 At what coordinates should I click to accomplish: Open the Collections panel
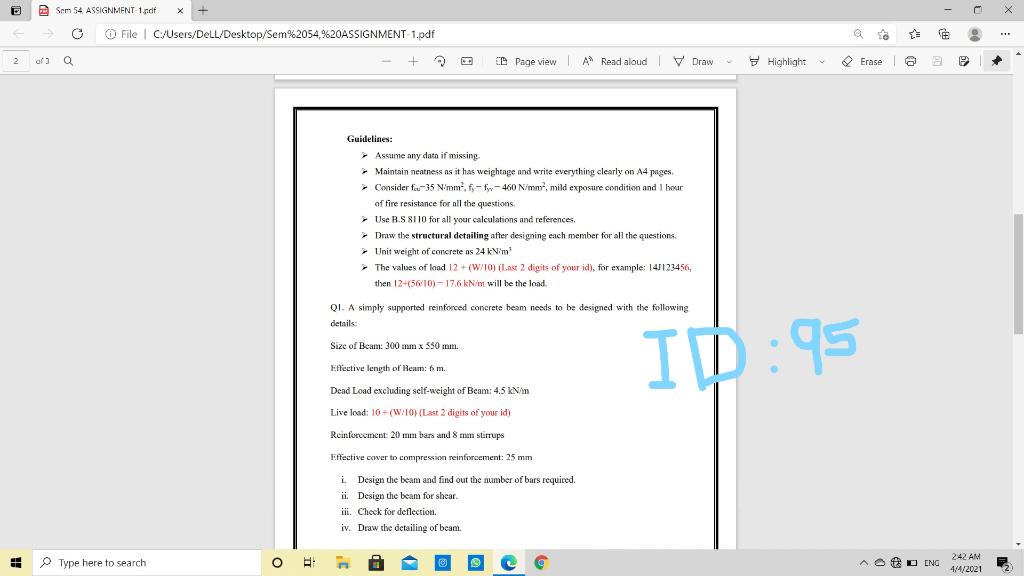click(944, 34)
